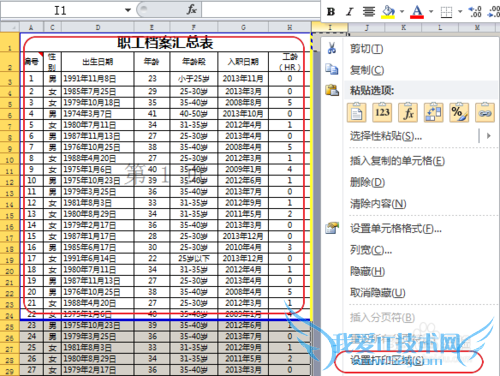Image resolution: width=500 pixels, height=376 pixels.
Task: Open fill color dropdown arrow
Action: [402, 12]
